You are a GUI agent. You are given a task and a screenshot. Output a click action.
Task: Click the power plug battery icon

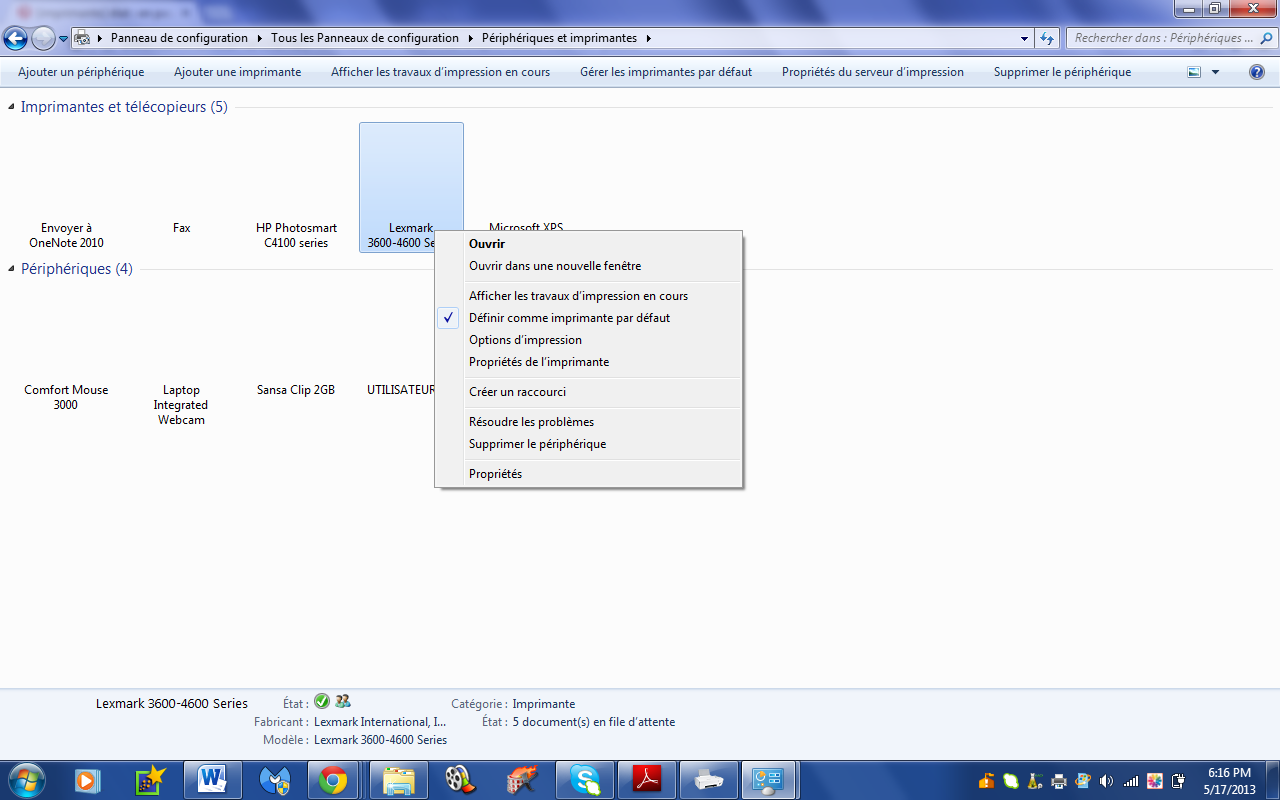click(1179, 781)
